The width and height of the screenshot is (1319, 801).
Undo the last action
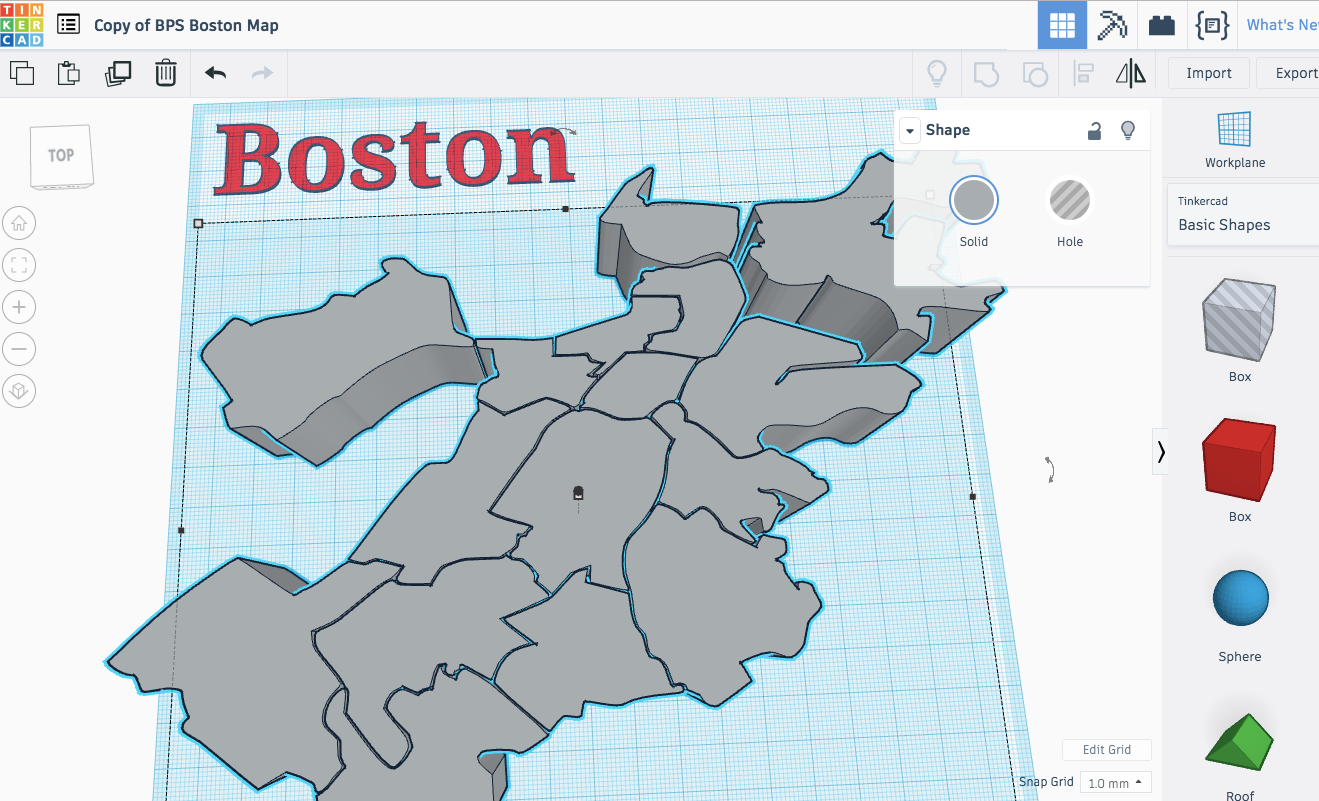[x=214, y=73]
